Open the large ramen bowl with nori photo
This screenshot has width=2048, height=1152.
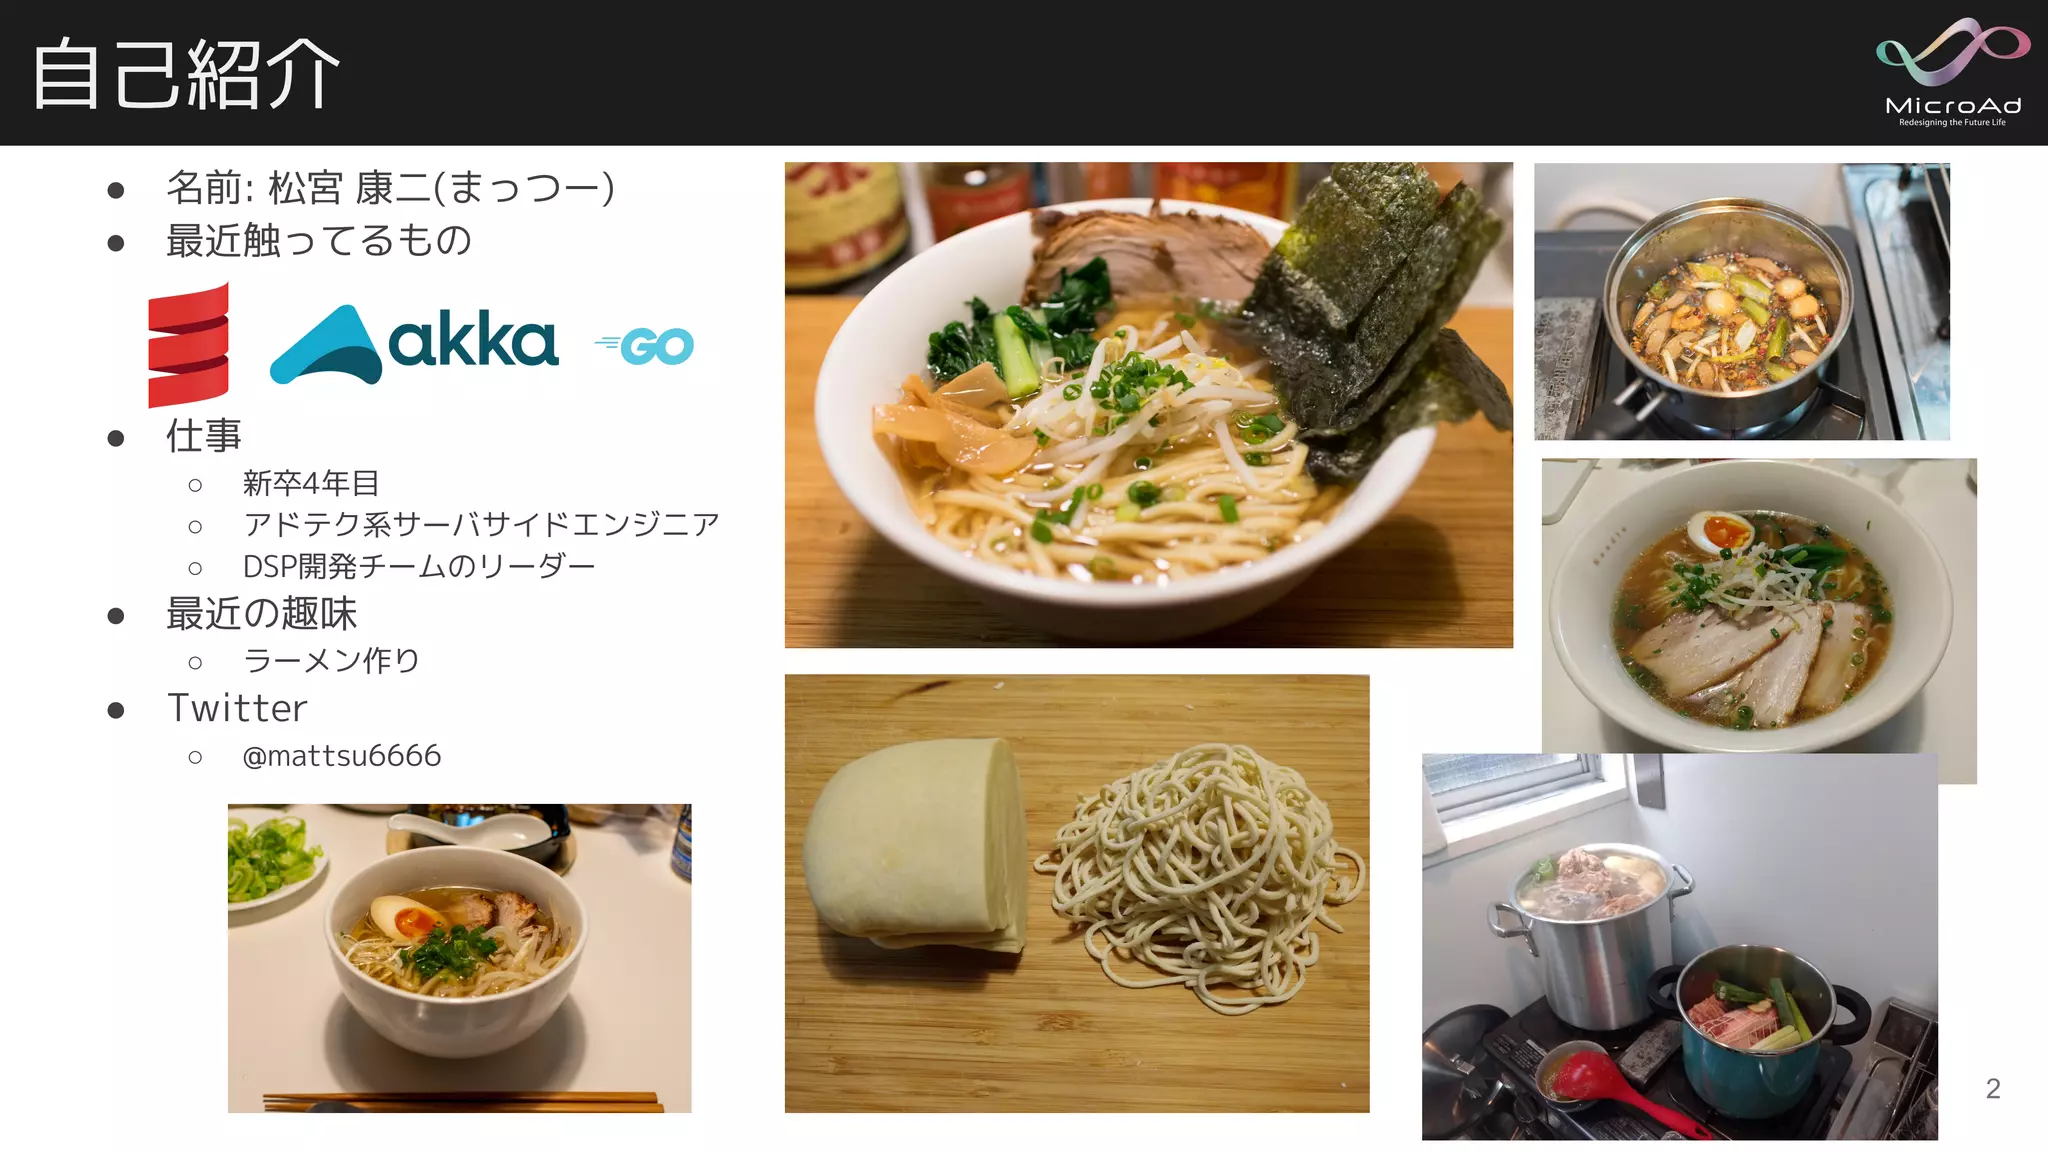tap(1148, 405)
